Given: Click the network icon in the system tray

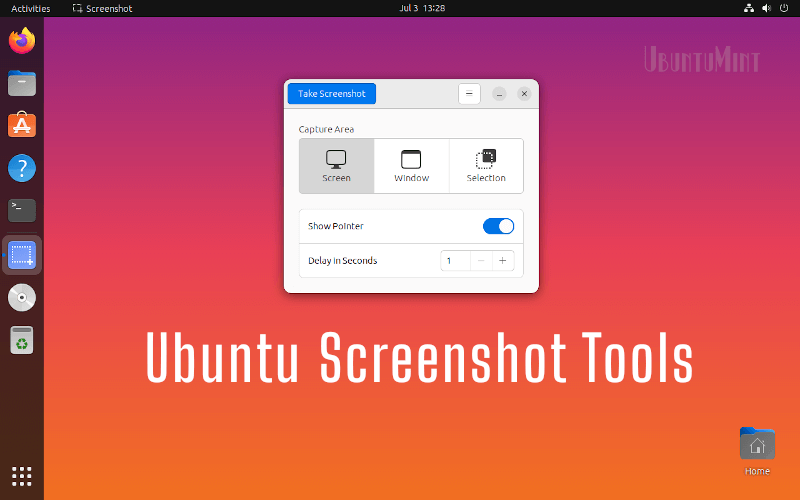Looking at the screenshot, I should pyautogui.click(x=749, y=8).
